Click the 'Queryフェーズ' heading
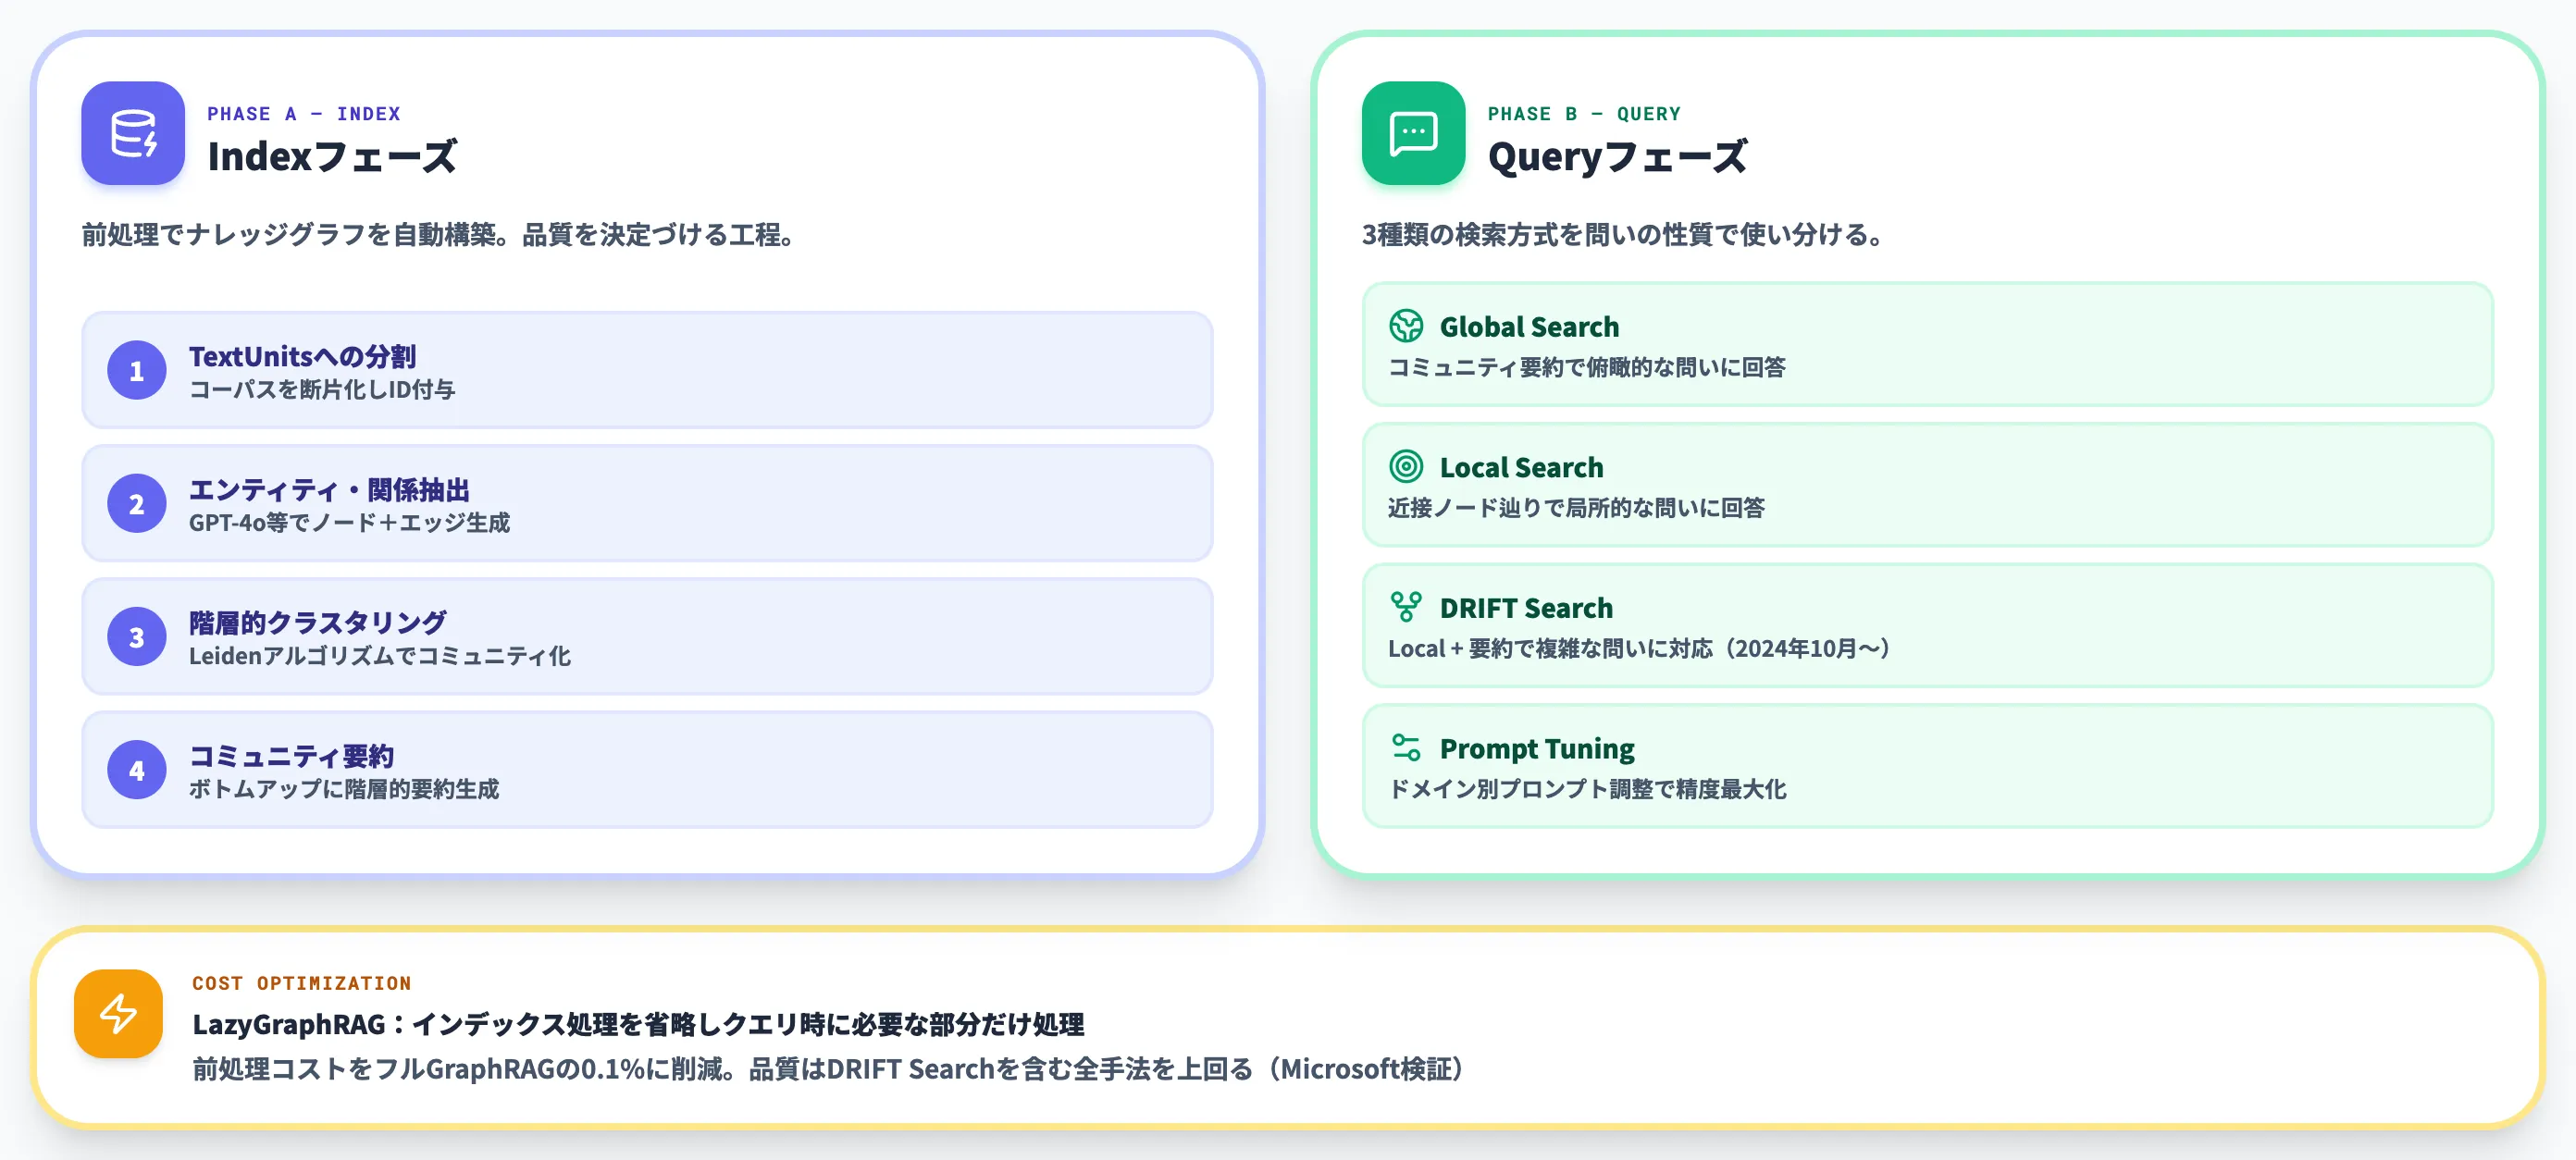Viewport: 2576px width, 1160px height. click(x=1617, y=157)
